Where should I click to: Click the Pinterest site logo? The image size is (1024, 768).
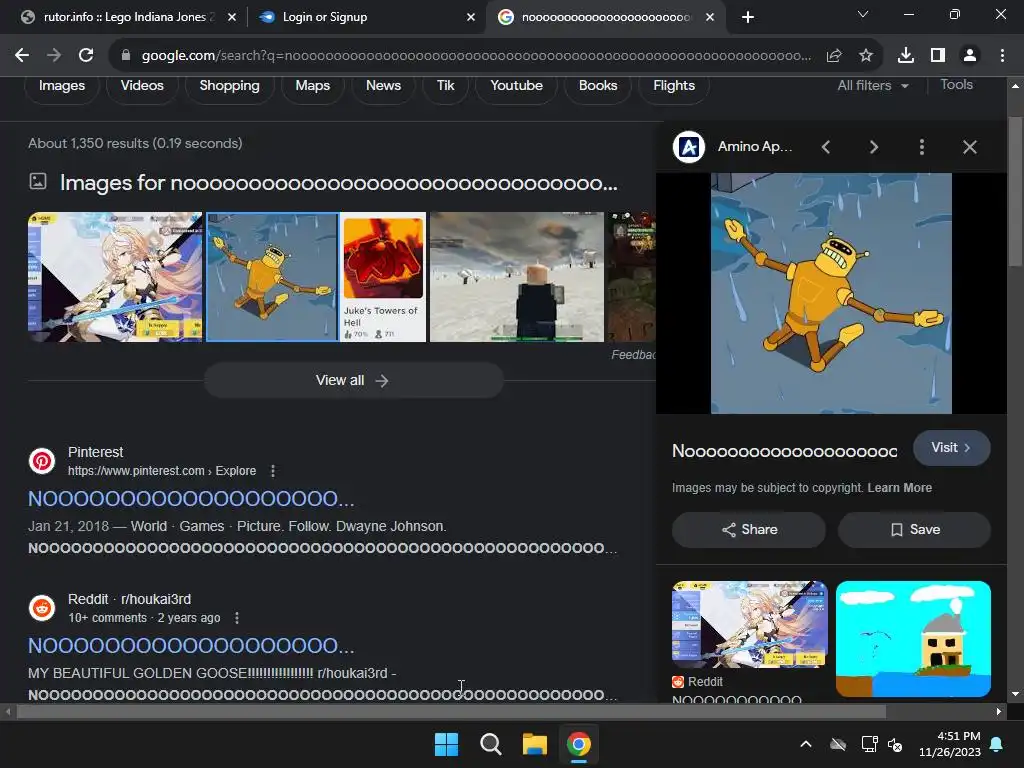(x=42, y=461)
